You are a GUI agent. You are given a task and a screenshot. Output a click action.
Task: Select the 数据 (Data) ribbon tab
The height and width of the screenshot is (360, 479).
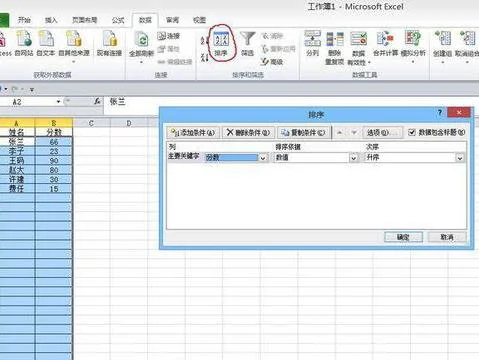pos(145,20)
